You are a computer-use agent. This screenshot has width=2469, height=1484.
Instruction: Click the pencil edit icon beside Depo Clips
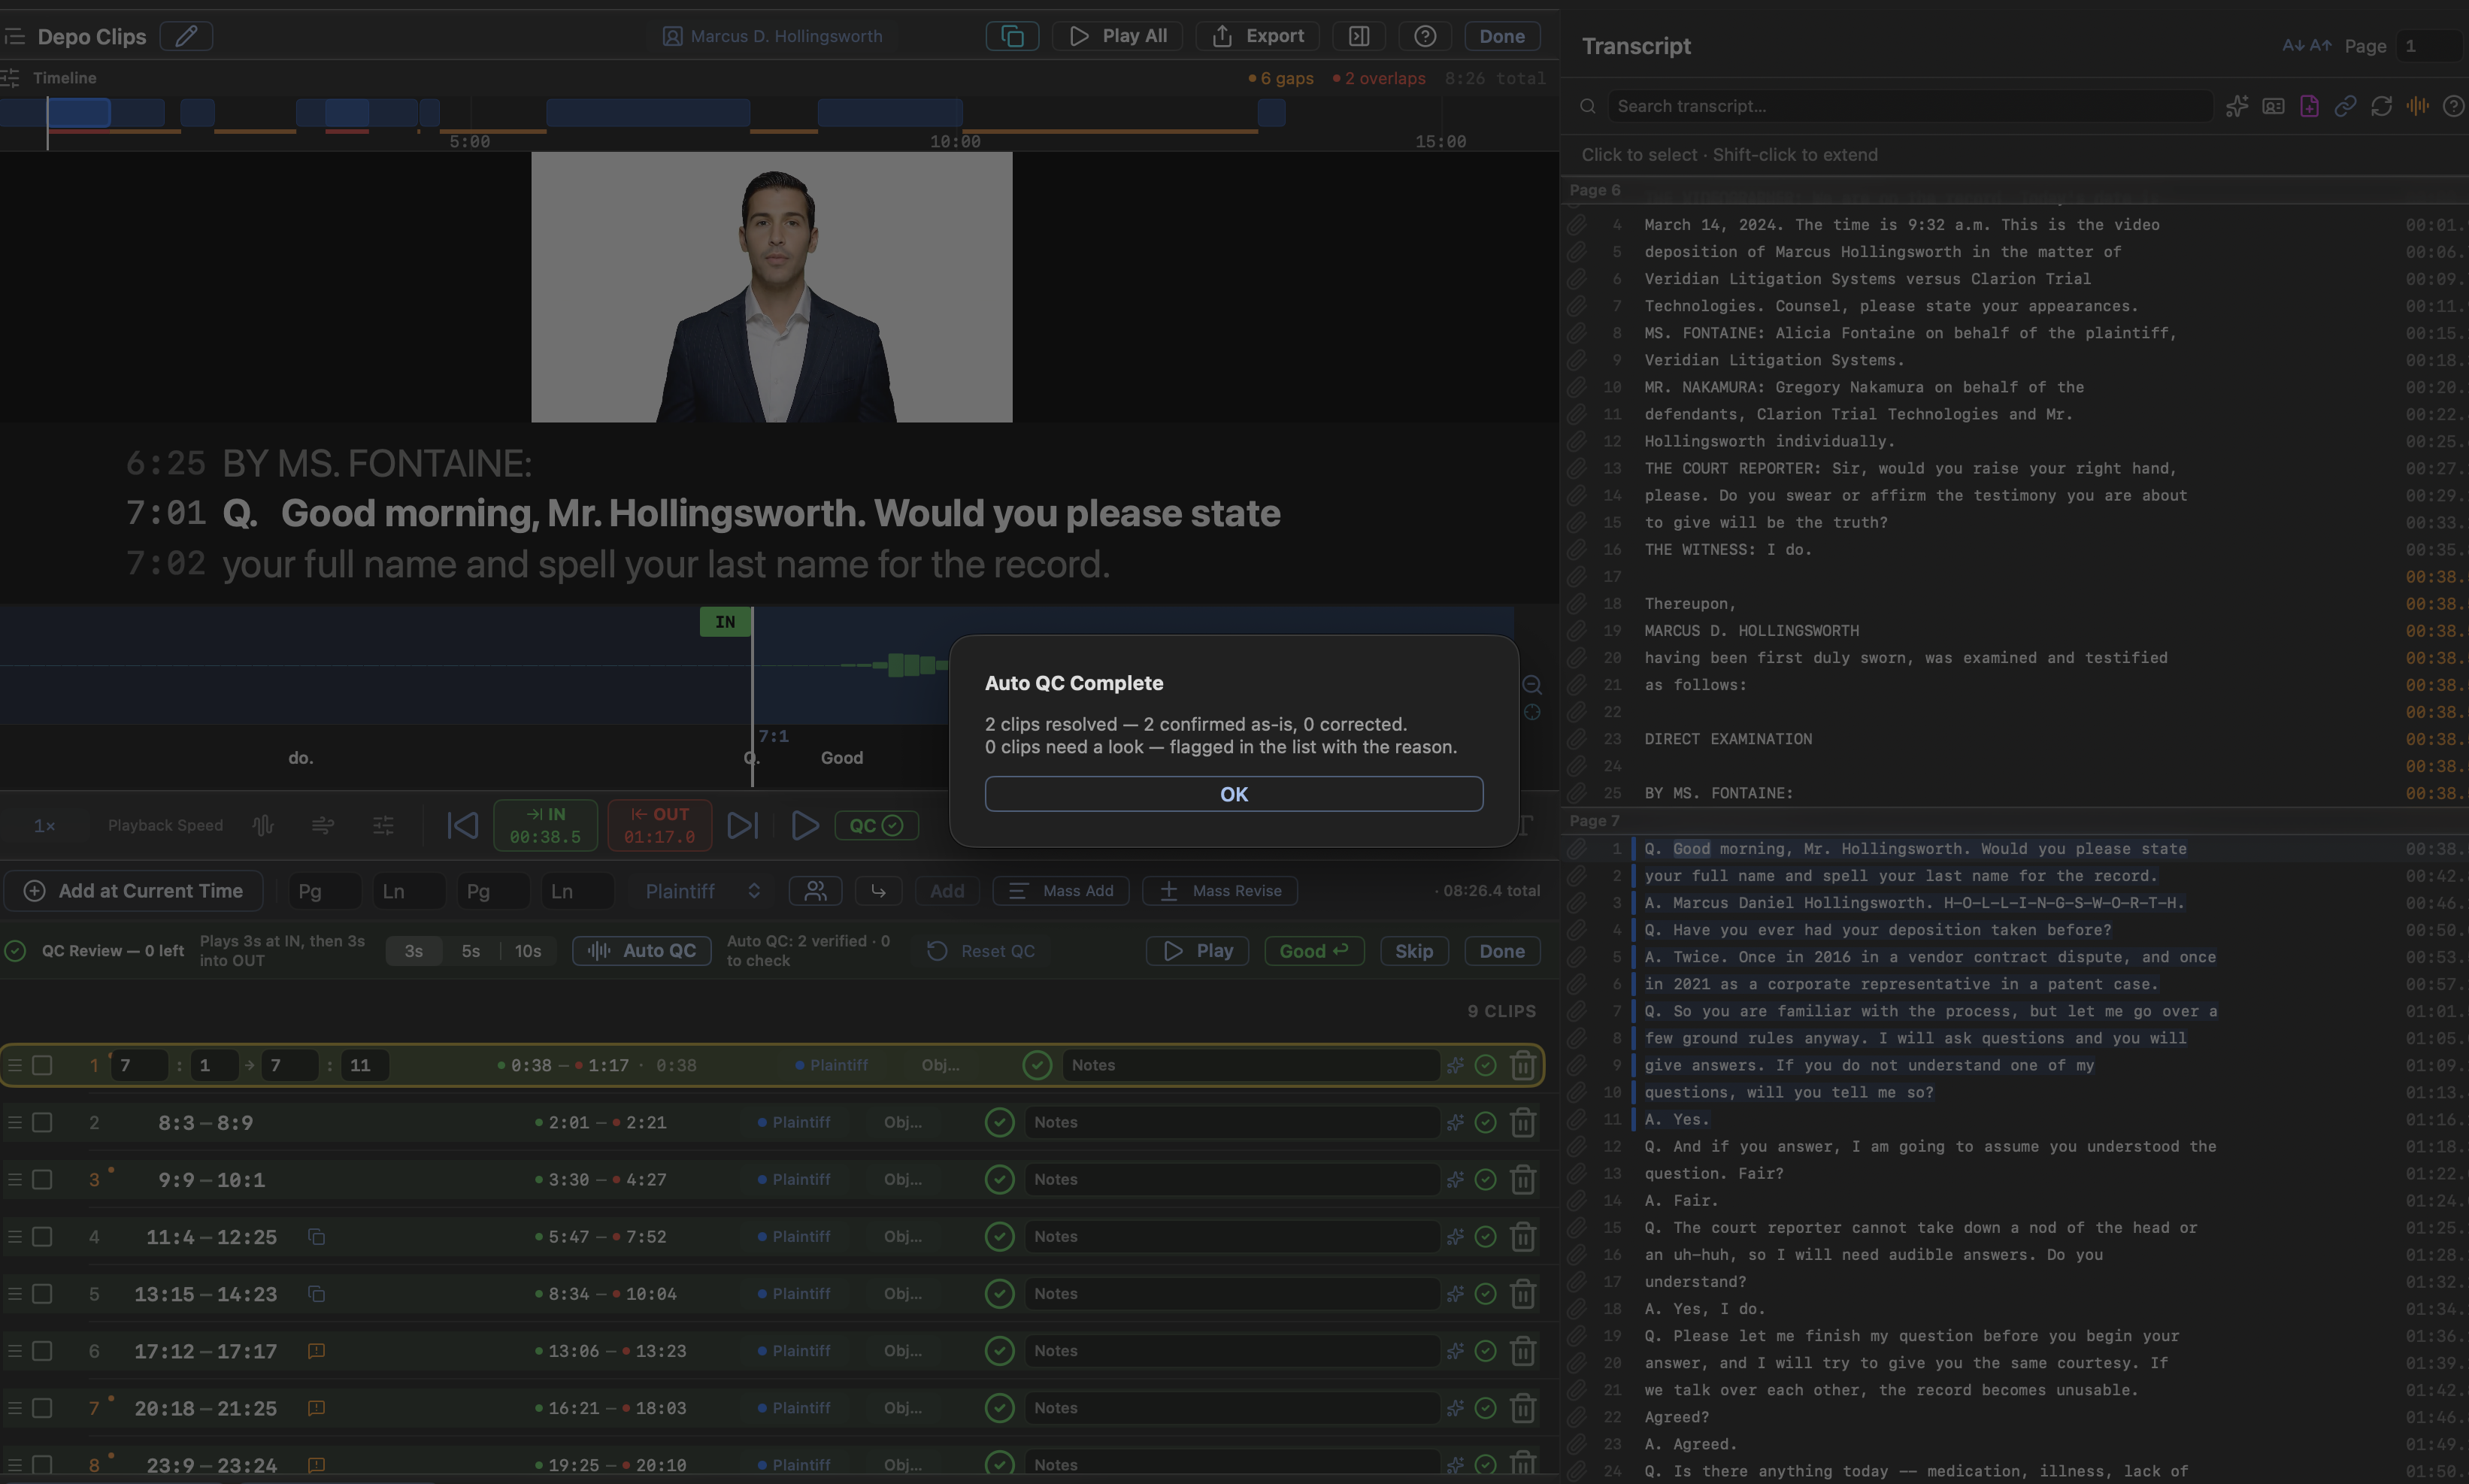(186, 36)
